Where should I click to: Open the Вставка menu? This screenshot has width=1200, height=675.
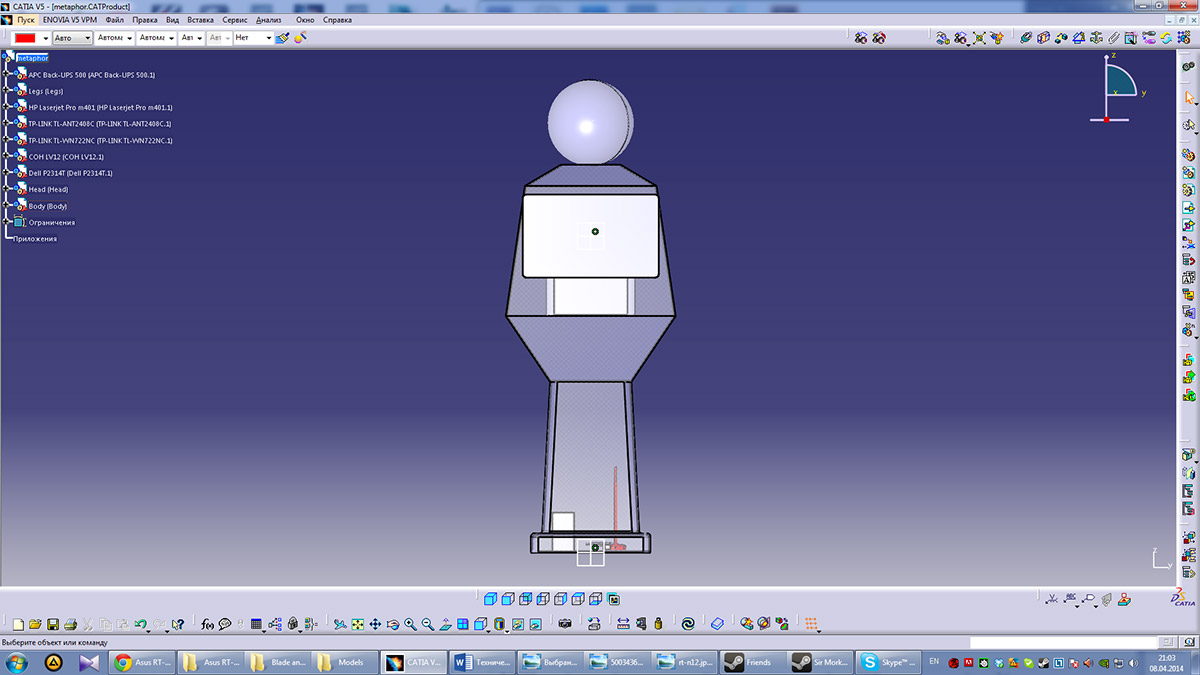pos(200,20)
